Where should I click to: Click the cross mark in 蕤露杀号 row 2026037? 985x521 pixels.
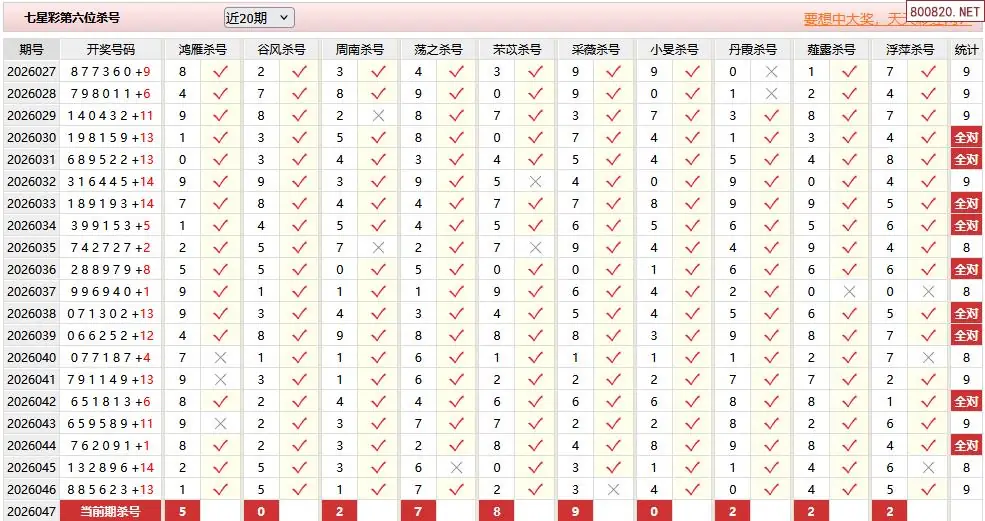click(850, 291)
